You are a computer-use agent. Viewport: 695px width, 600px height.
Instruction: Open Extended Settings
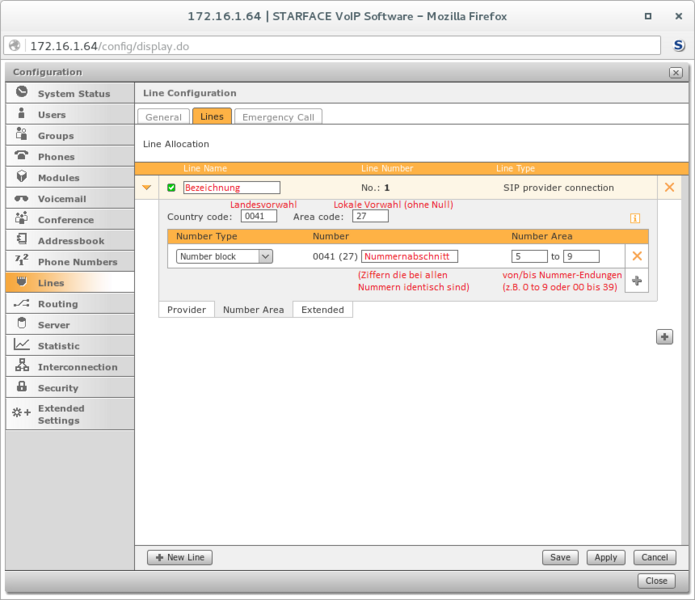tap(70, 414)
